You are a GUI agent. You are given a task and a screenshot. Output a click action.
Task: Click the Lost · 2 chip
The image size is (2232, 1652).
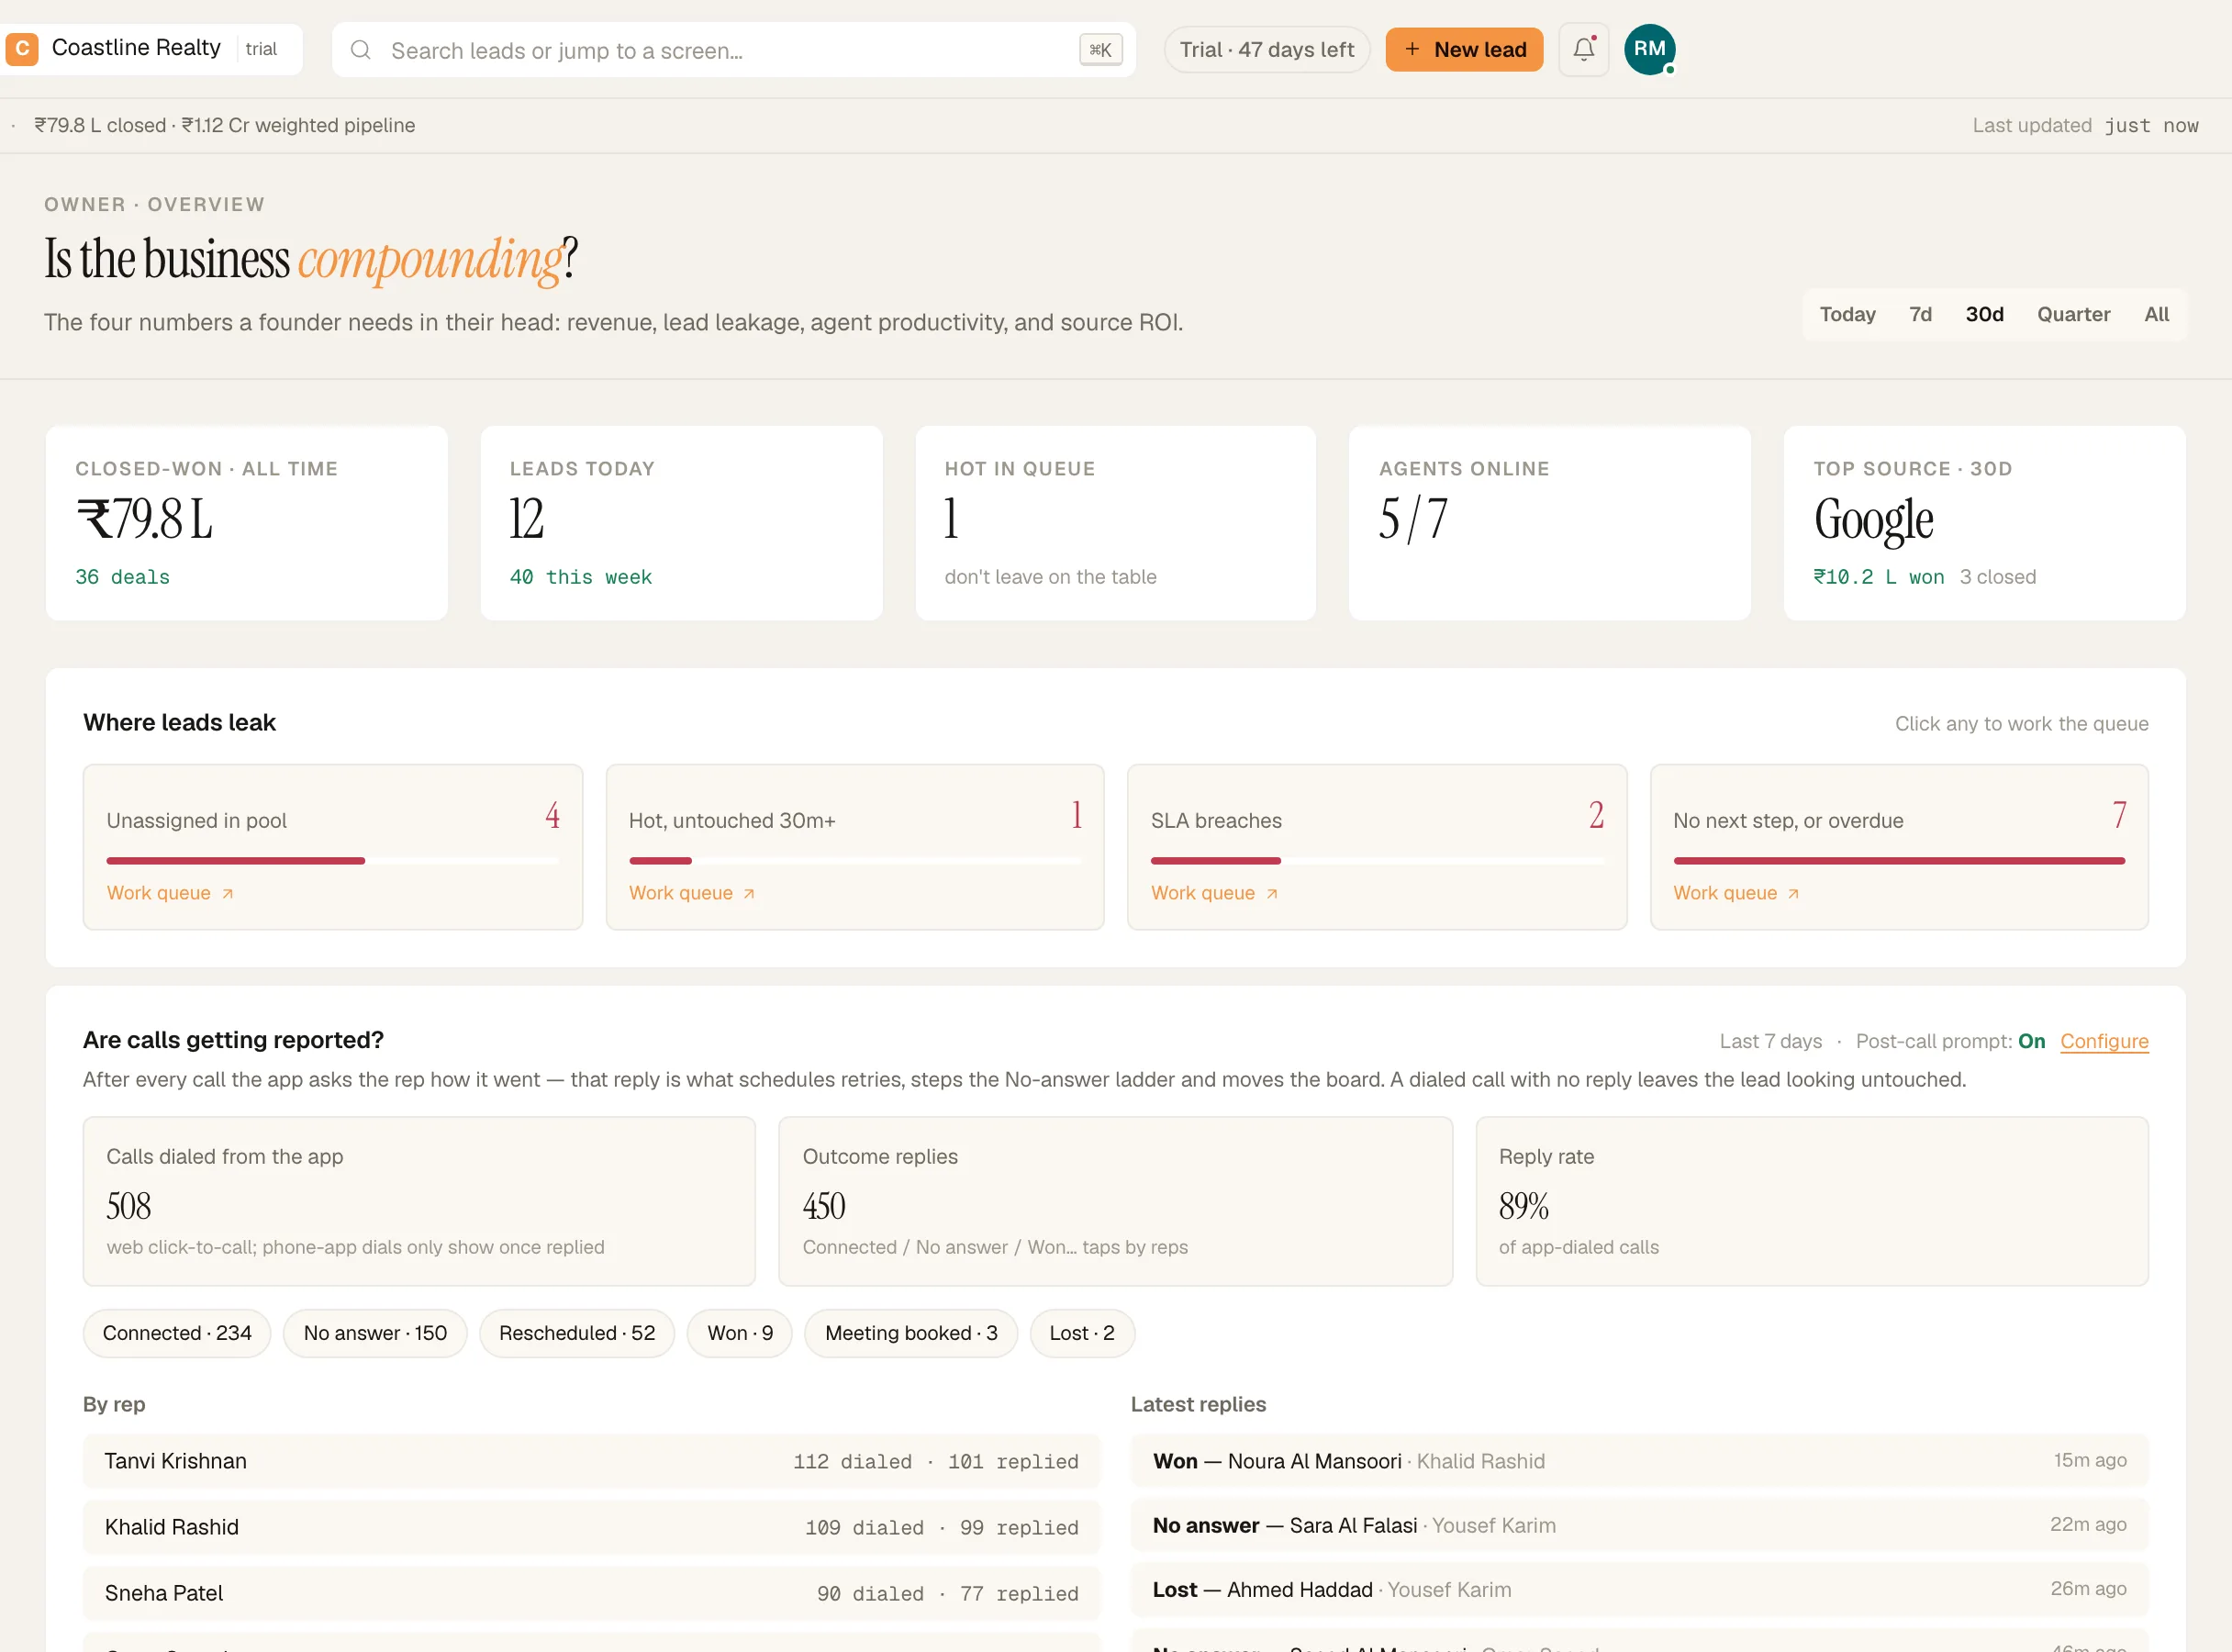click(x=1082, y=1333)
